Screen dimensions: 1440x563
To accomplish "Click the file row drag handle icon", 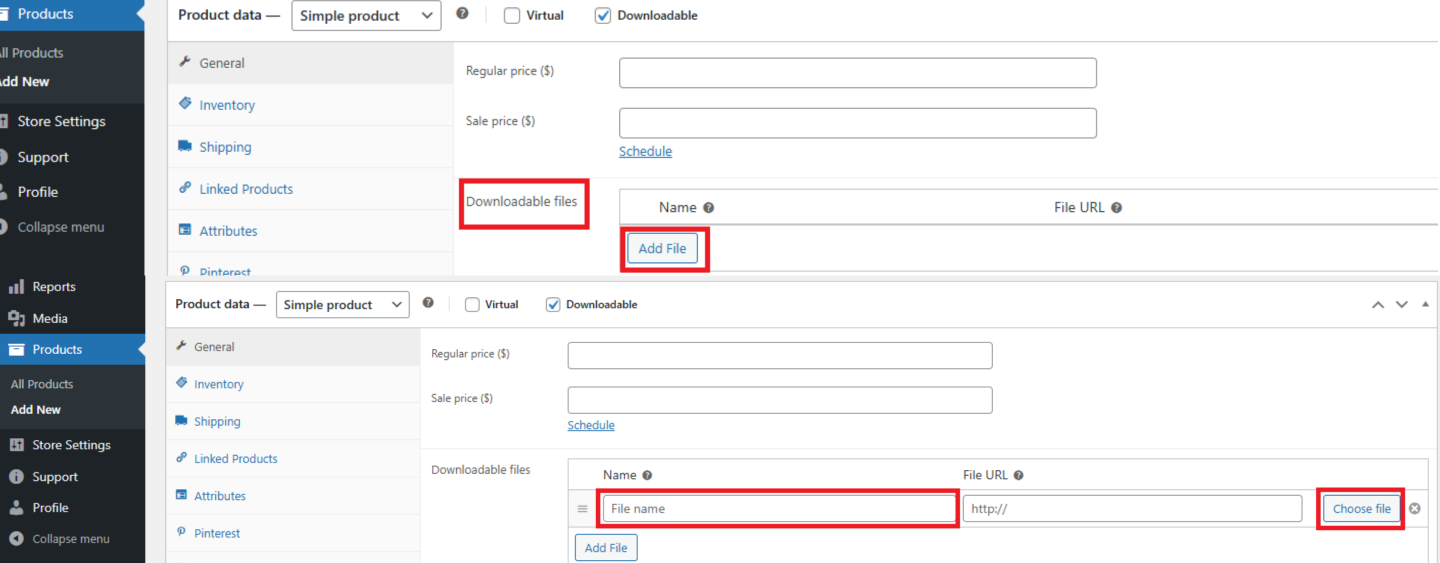I will point(583,509).
